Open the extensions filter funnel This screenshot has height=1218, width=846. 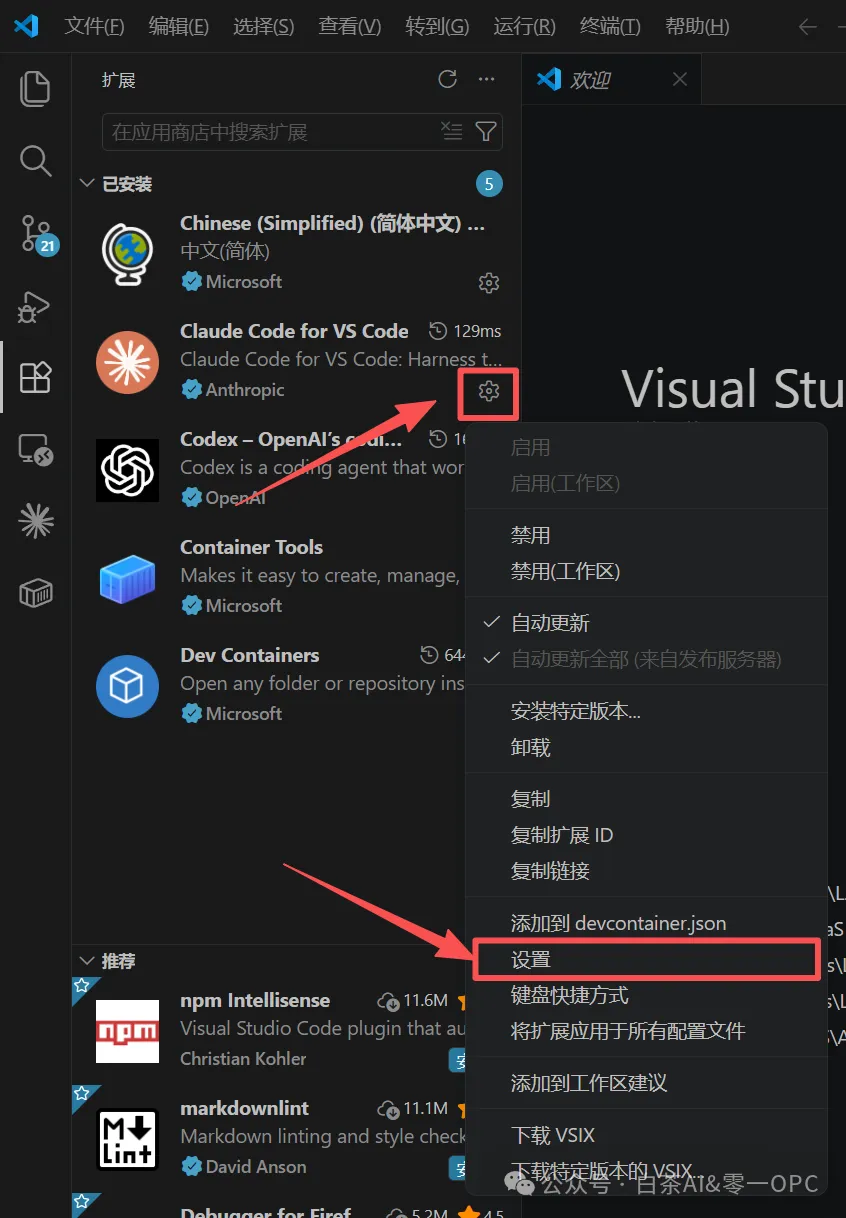[x=485, y=131]
